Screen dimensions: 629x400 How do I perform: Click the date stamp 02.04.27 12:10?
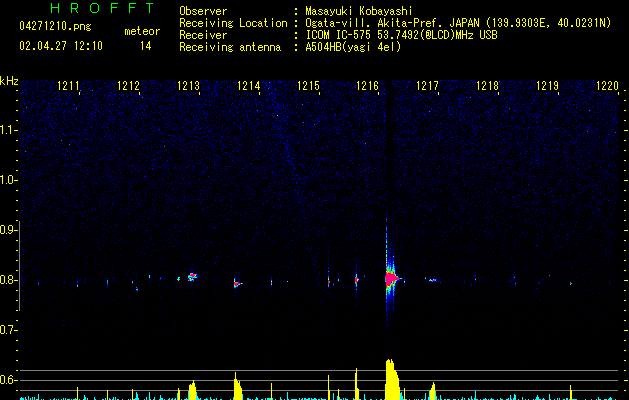click(61, 46)
